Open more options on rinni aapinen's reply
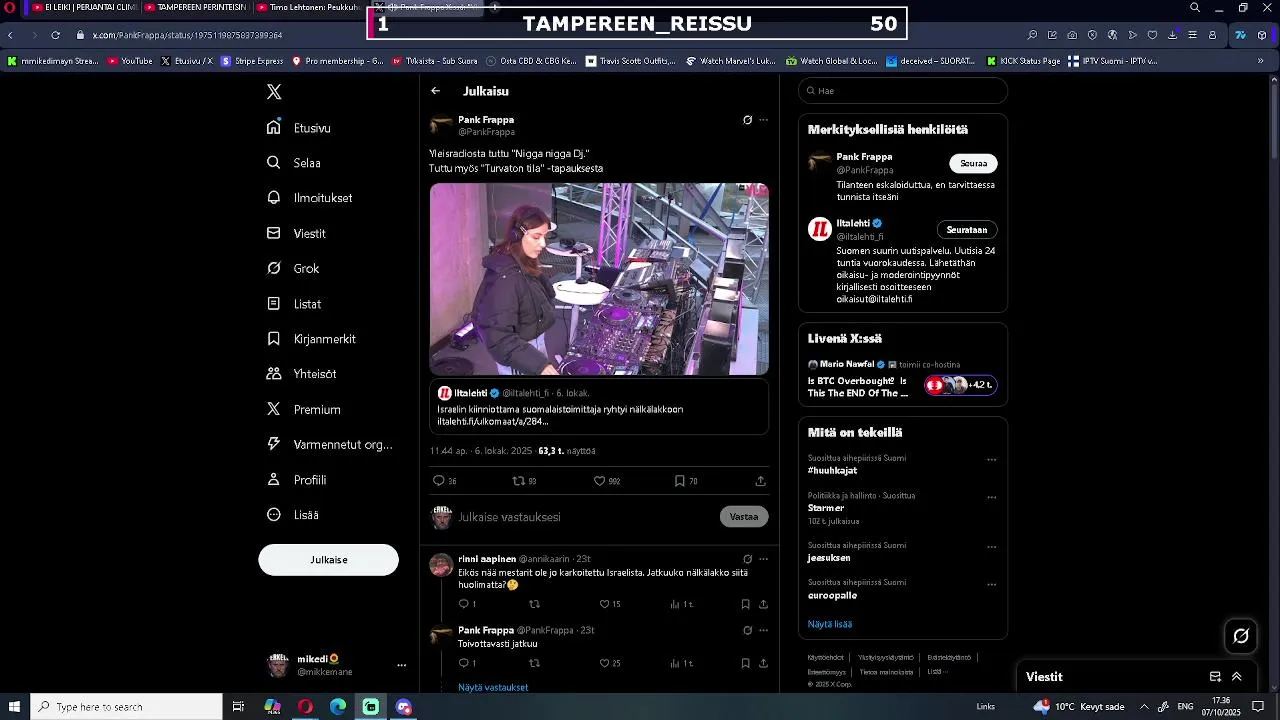Image resolution: width=1280 pixels, height=720 pixels. click(764, 559)
